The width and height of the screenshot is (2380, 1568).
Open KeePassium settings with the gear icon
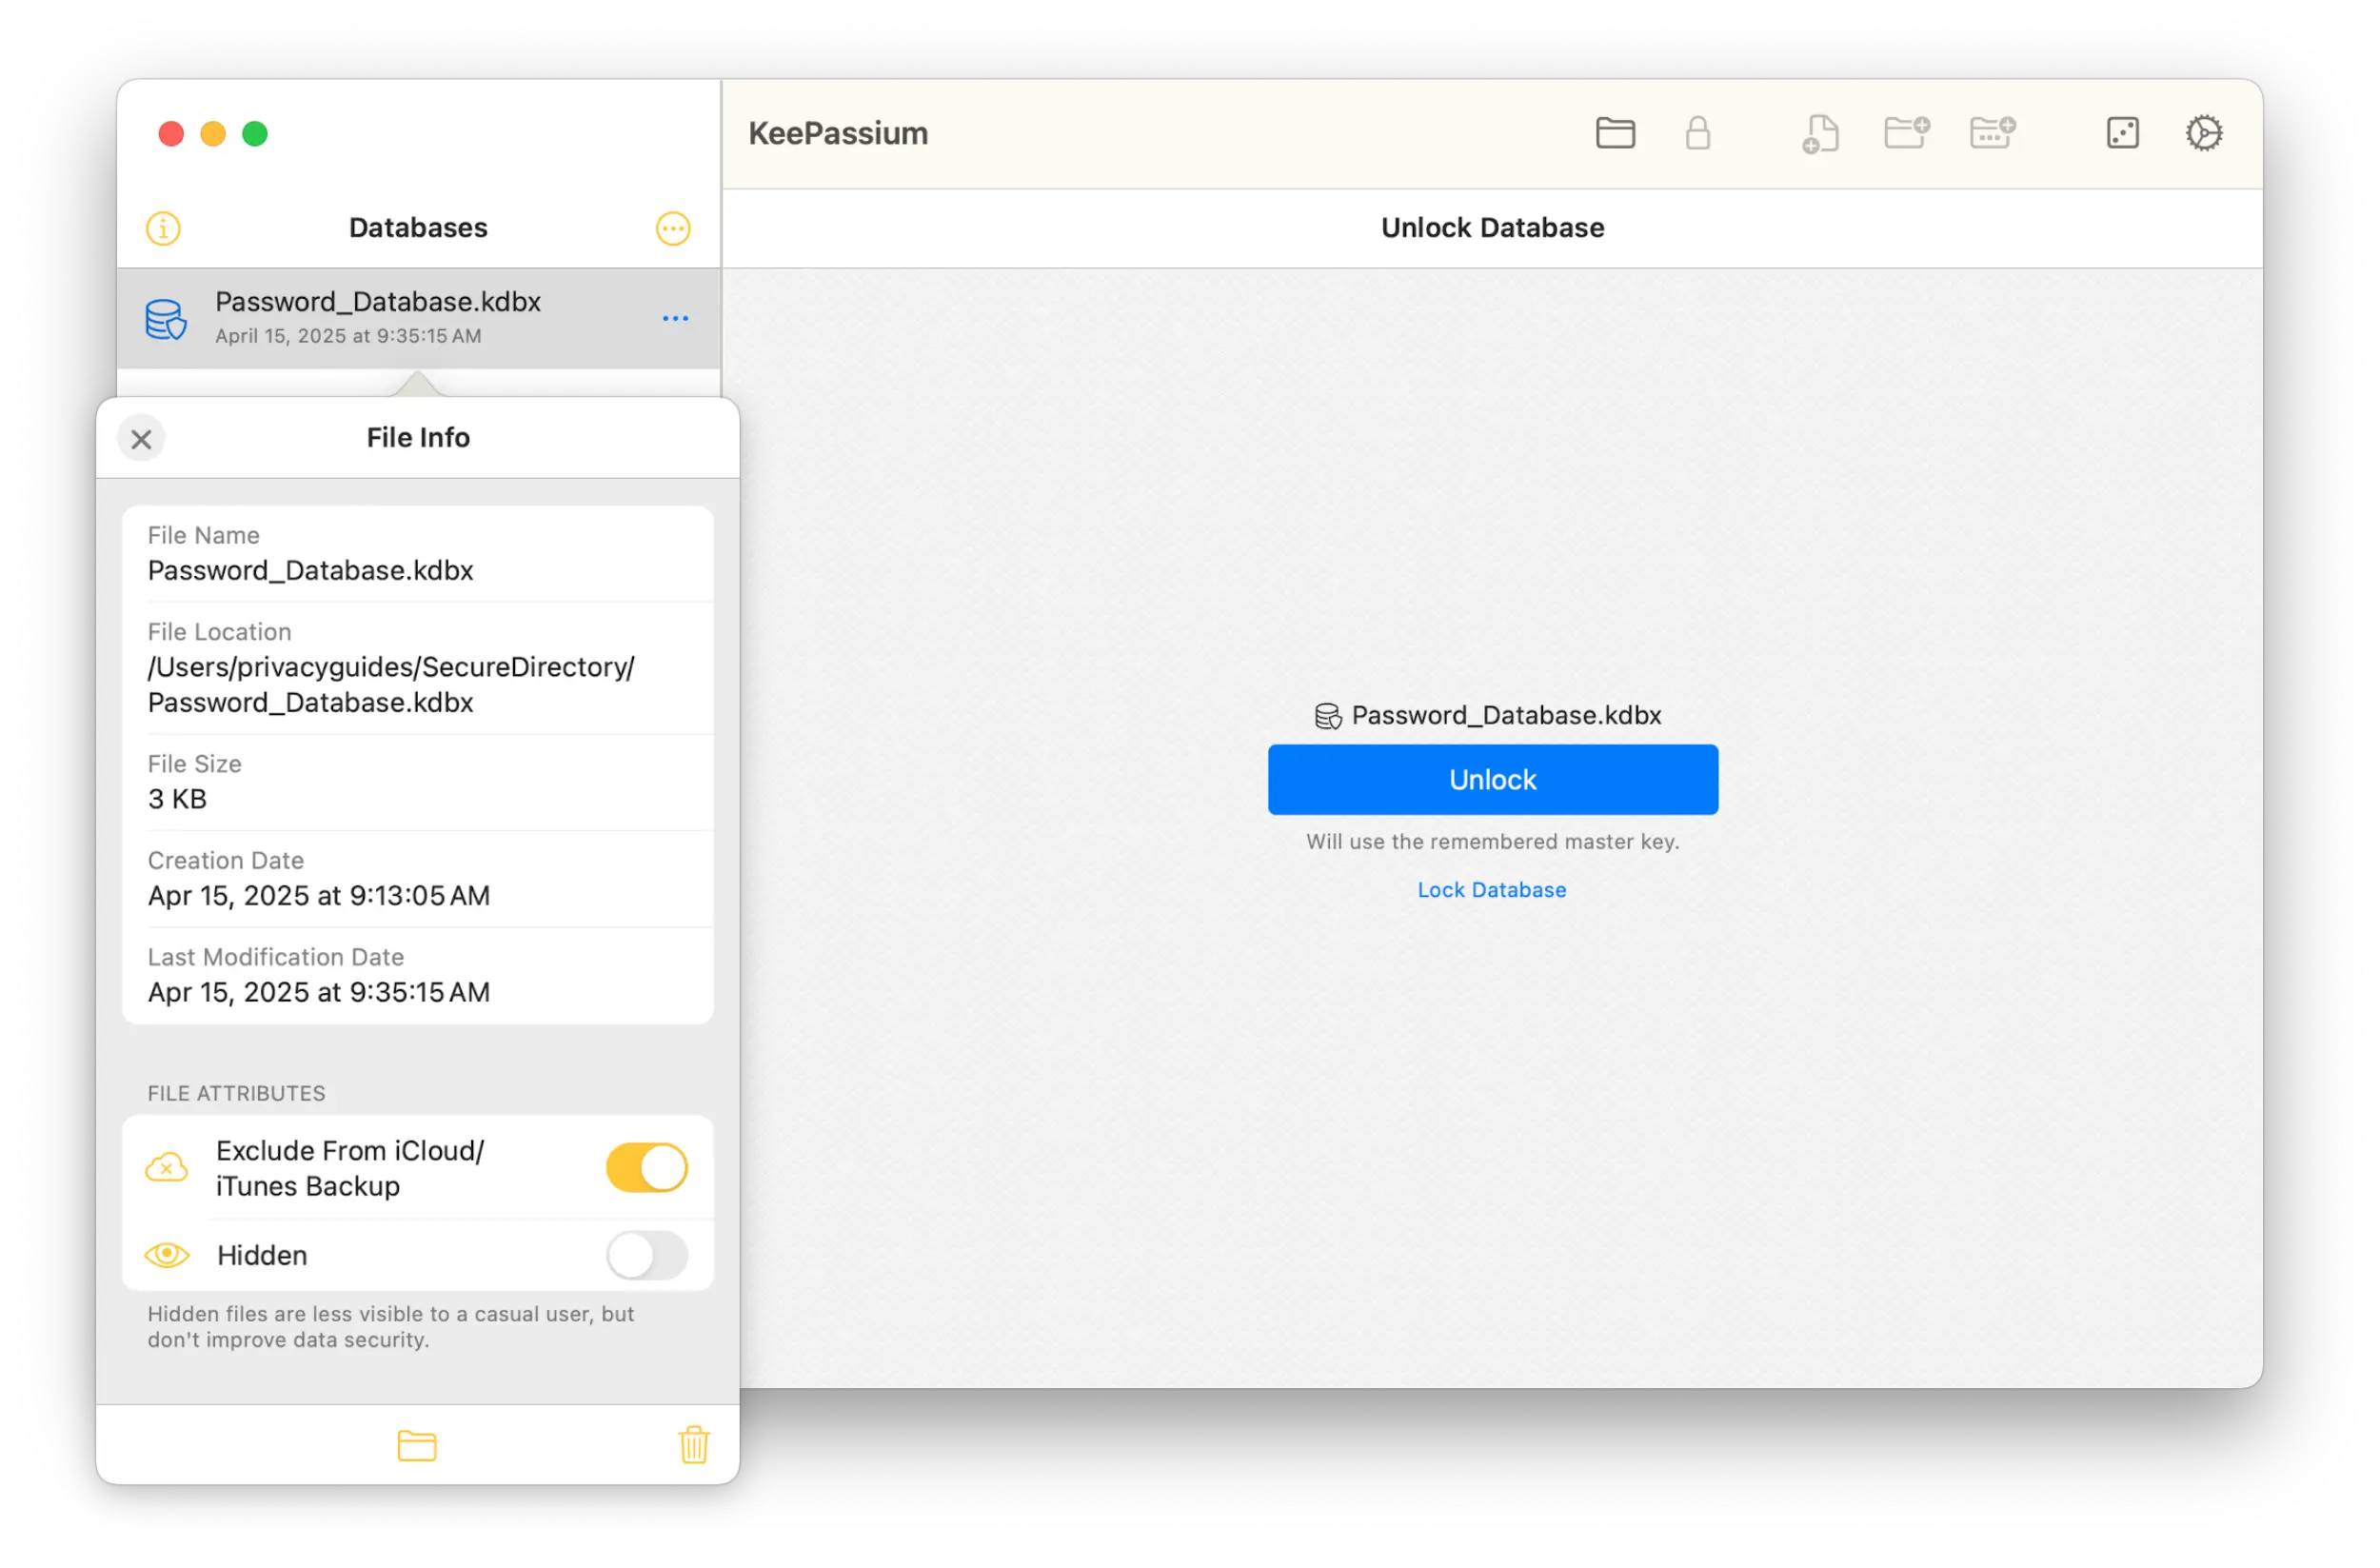pos(2205,132)
